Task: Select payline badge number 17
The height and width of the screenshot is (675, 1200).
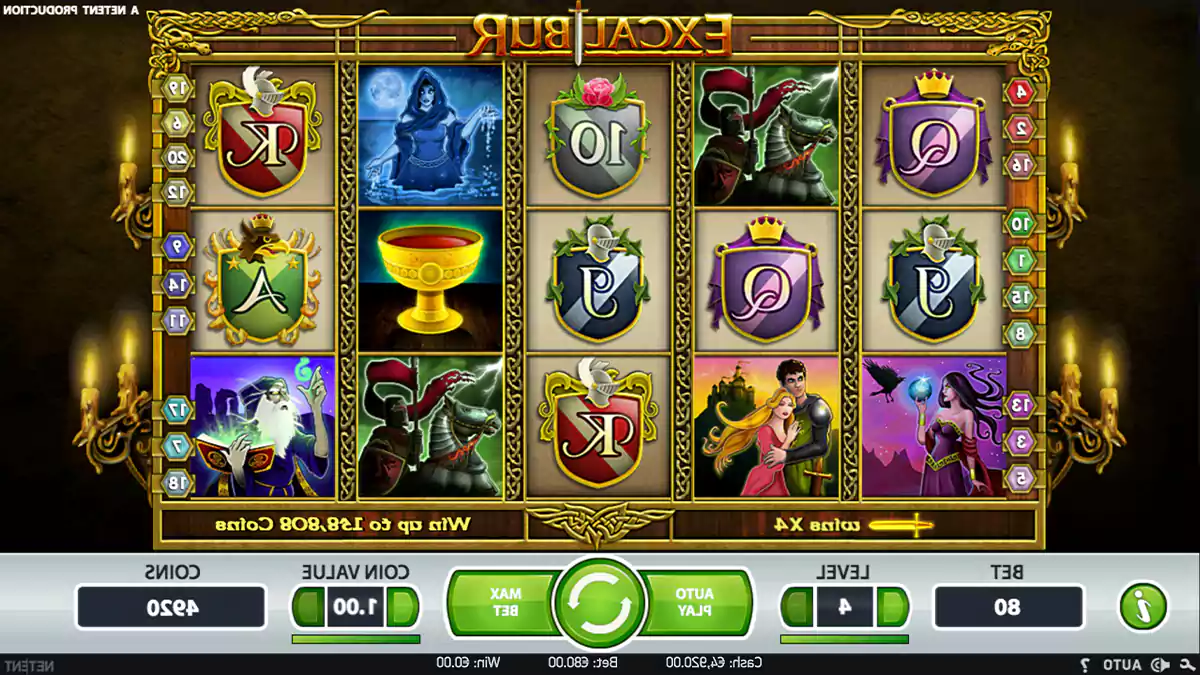Action: [x=176, y=408]
